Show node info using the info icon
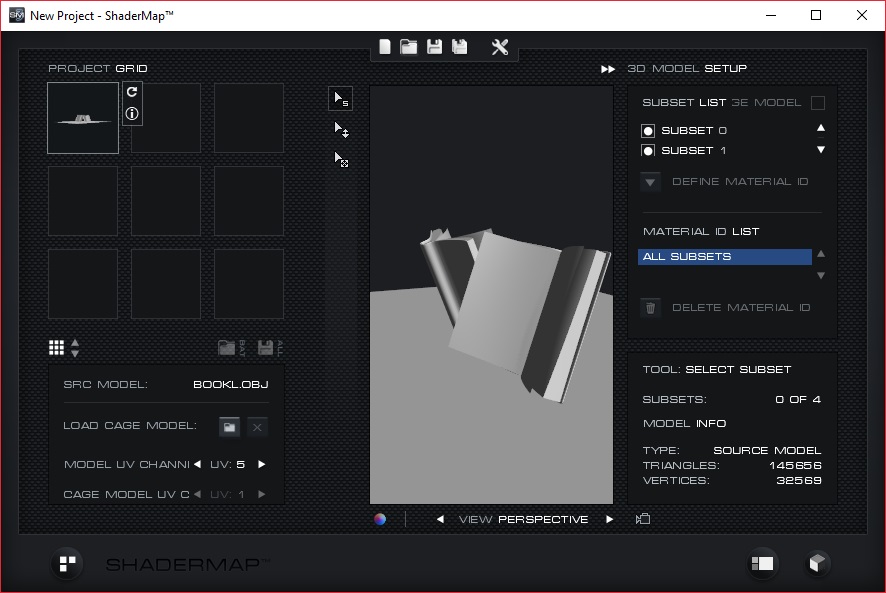Screen dimensions: 886x593 (x=132, y=114)
